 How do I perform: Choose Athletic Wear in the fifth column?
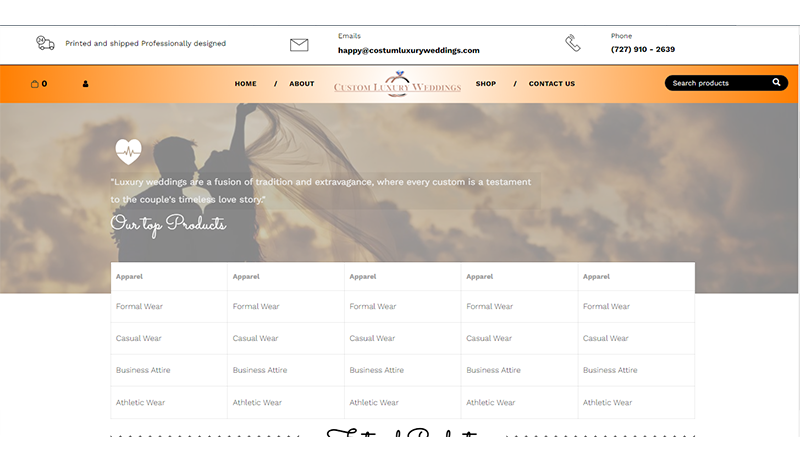pos(607,403)
